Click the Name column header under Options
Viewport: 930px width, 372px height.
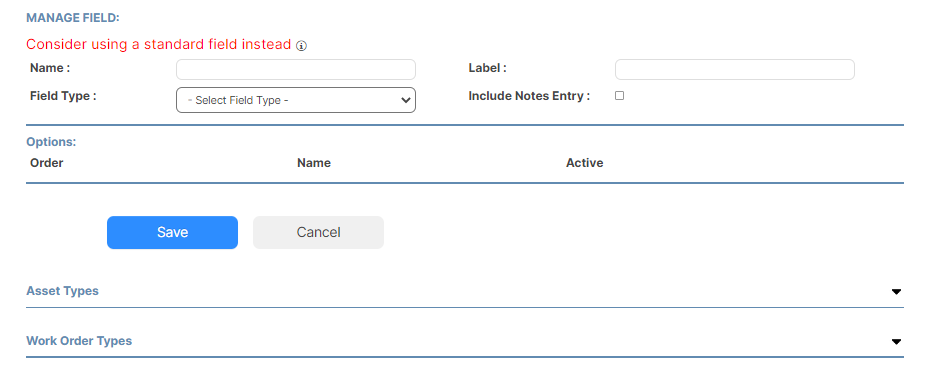pos(314,163)
